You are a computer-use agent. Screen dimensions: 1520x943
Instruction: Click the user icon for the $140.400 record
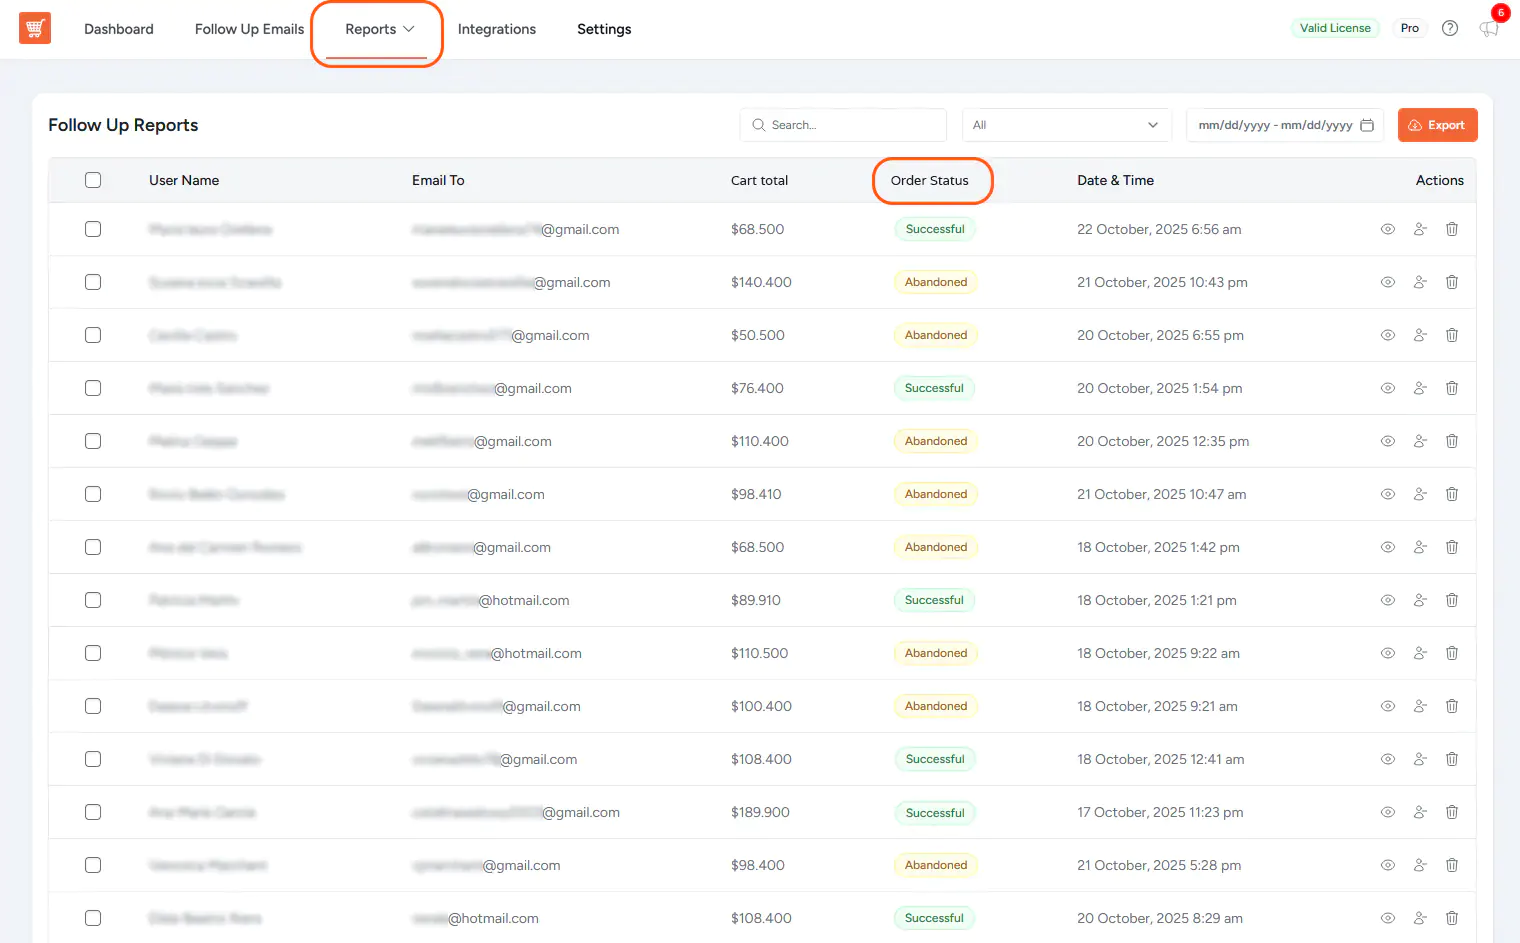point(1420,282)
